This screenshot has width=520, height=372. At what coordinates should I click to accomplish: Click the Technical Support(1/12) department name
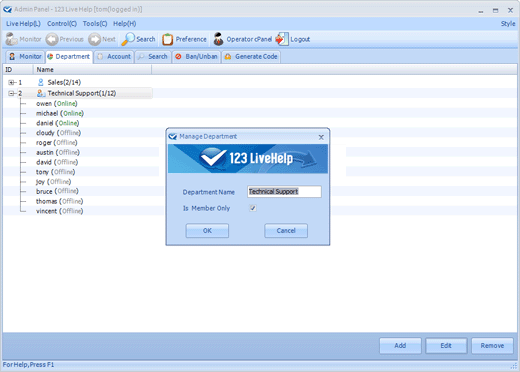tap(82, 93)
